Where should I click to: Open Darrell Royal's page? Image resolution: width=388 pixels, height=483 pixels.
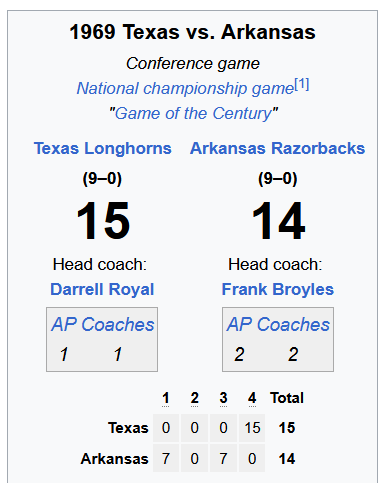(x=102, y=289)
